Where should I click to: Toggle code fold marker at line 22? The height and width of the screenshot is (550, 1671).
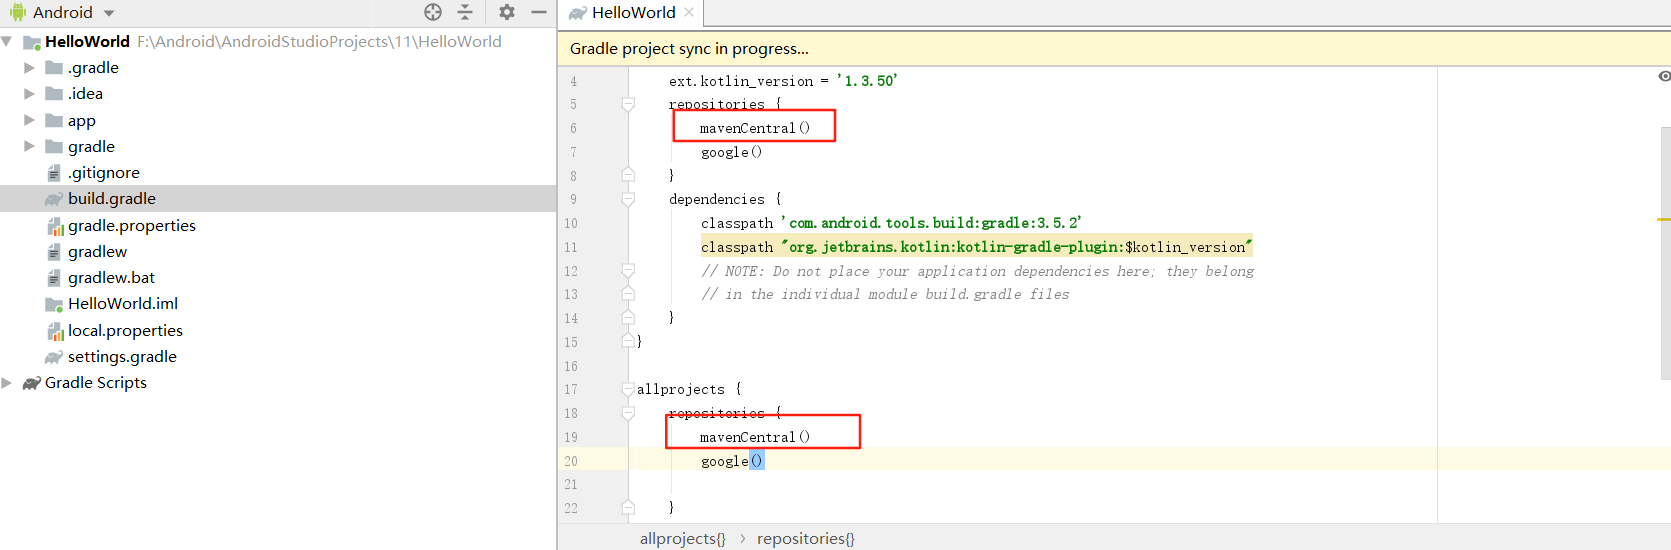coord(628,507)
